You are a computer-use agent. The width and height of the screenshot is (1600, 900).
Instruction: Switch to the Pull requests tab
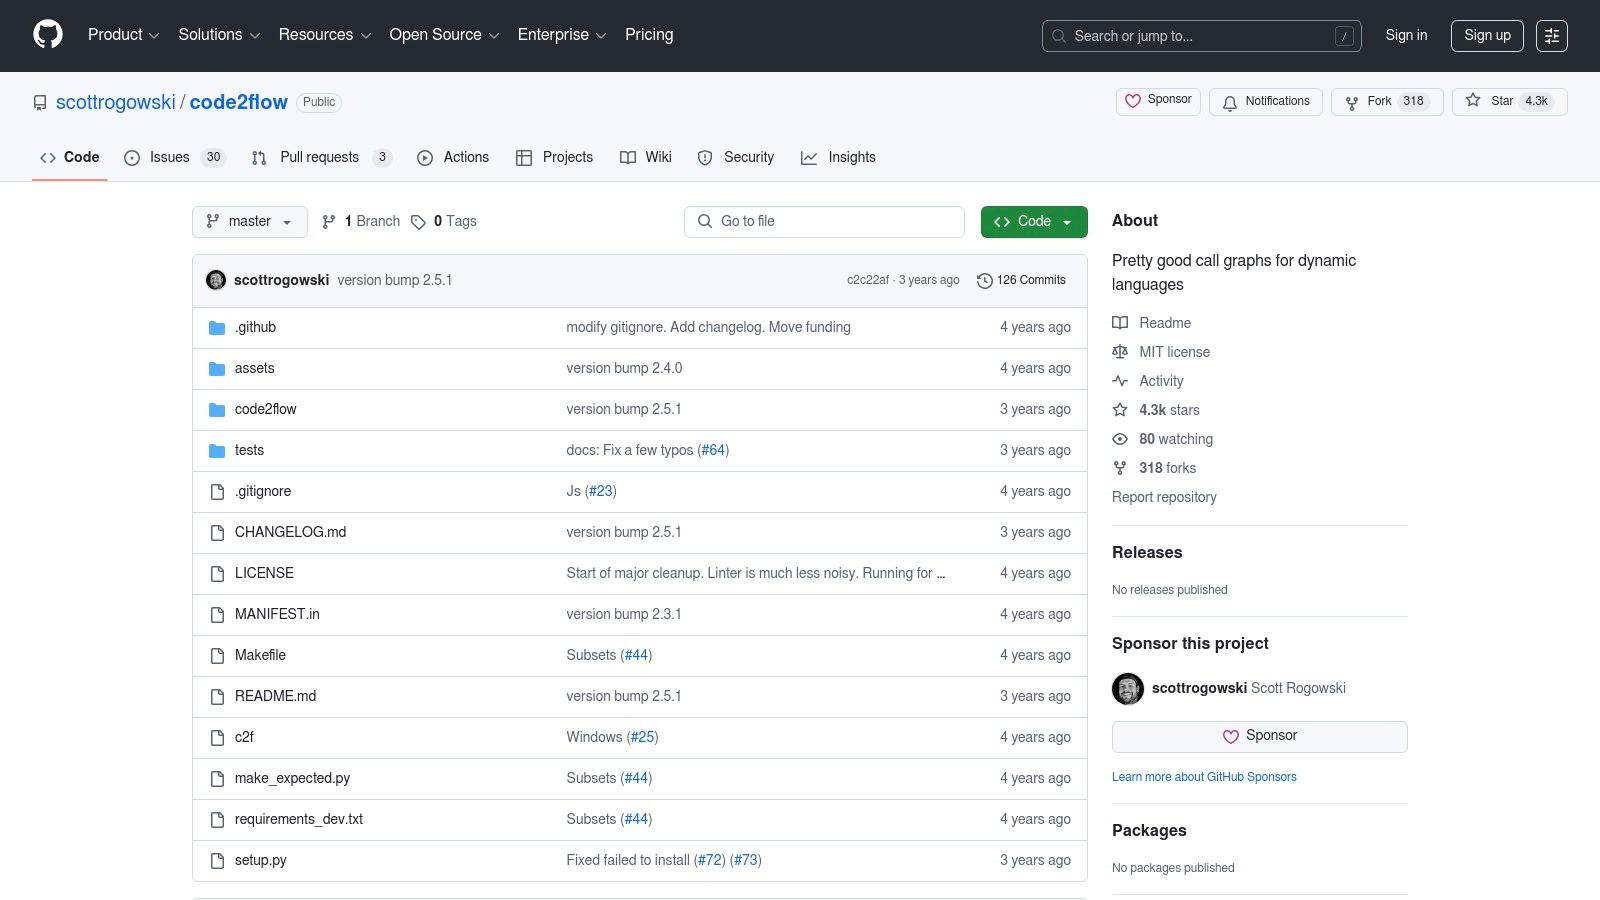320,158
